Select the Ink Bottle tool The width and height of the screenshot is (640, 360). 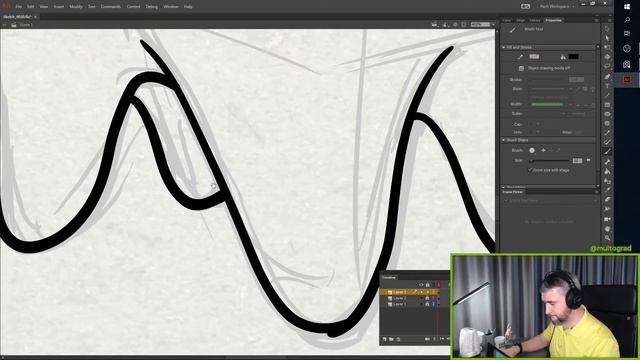tap(607, 181)
